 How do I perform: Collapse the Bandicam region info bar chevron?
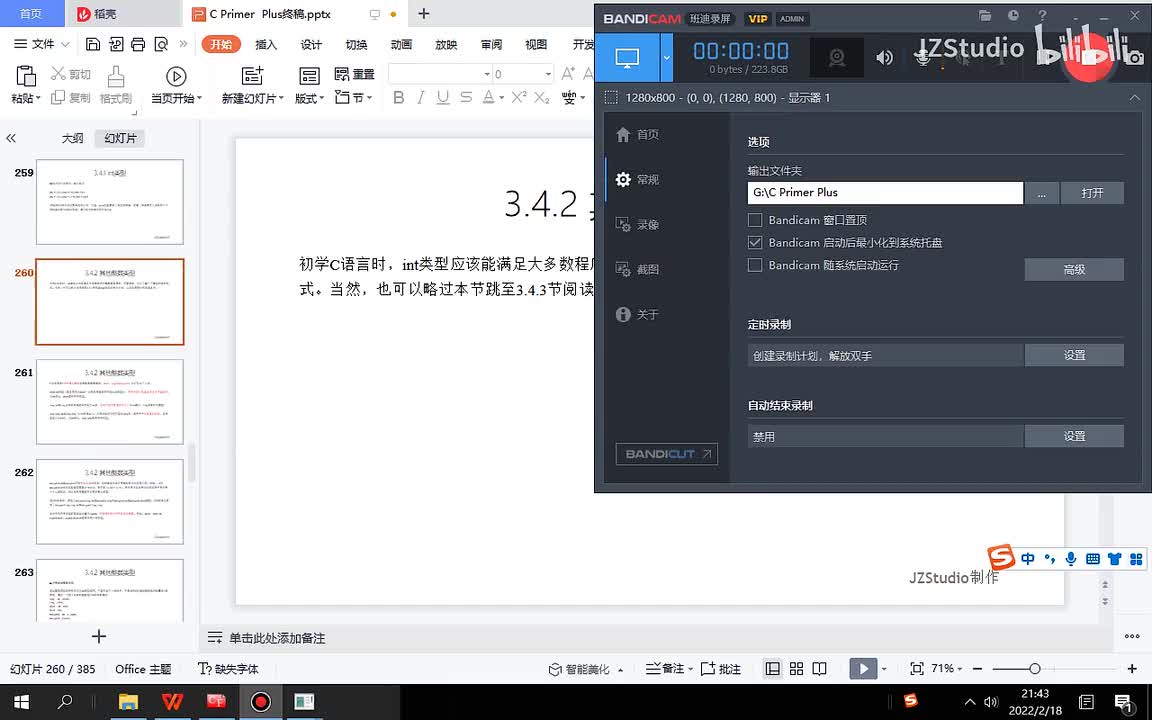coord(1134,97)
